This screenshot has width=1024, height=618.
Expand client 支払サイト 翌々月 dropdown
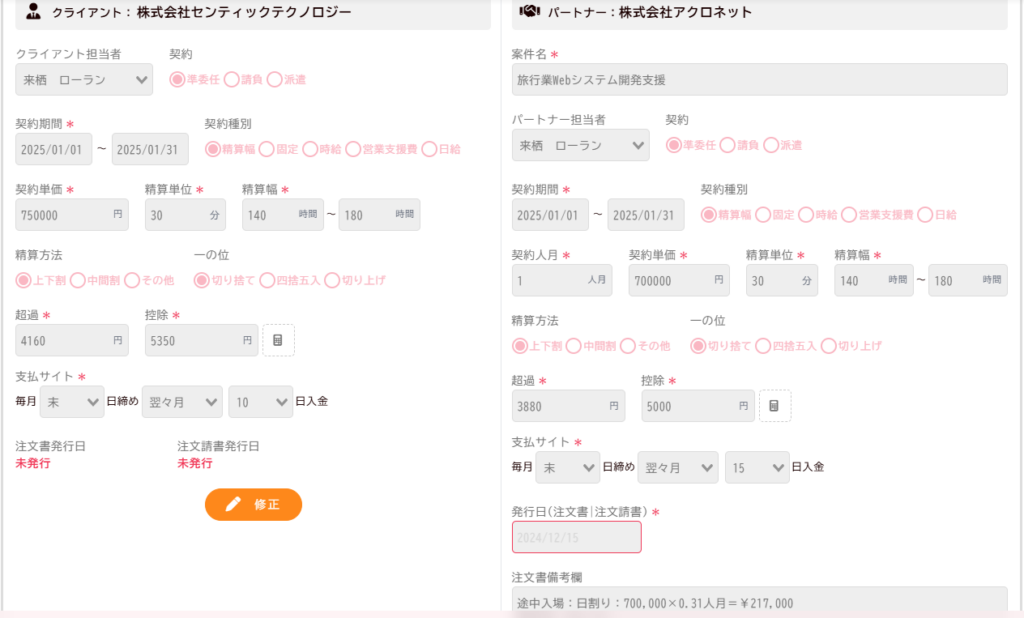(182, 401)
